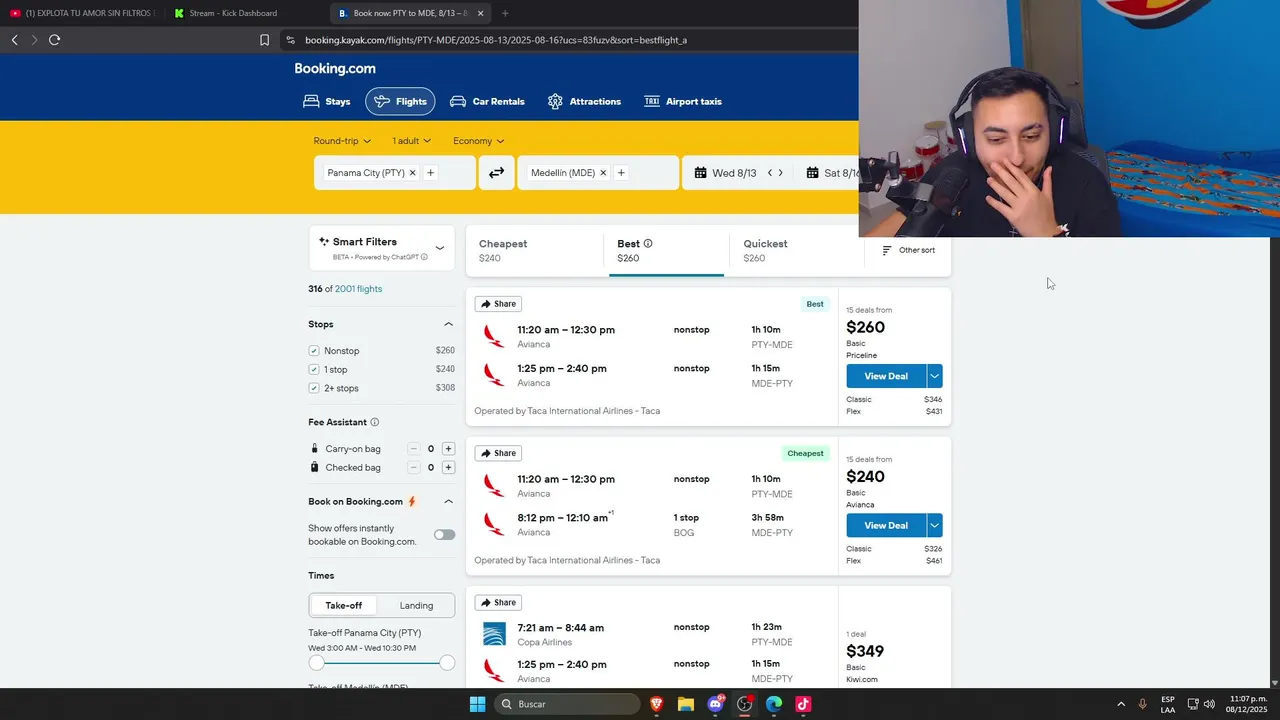Open the Stays tab
The width and height of the screenshot is (1280, 720).
coord(327,101)
